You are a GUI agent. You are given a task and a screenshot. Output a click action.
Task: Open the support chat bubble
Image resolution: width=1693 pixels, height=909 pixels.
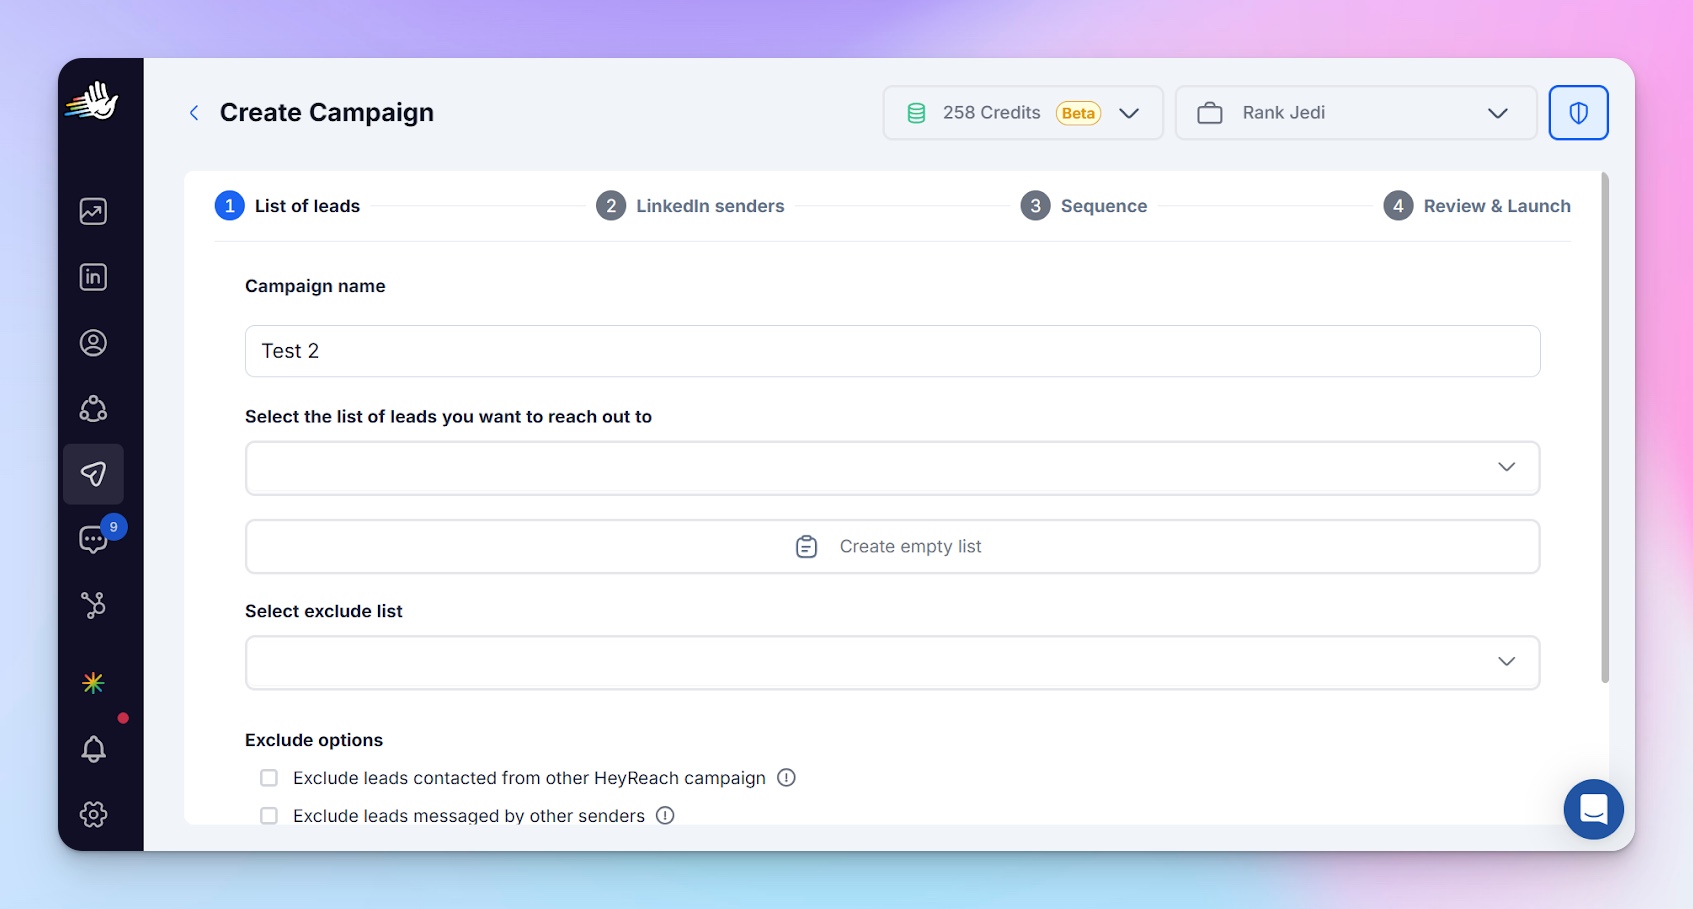(1593, 809)
